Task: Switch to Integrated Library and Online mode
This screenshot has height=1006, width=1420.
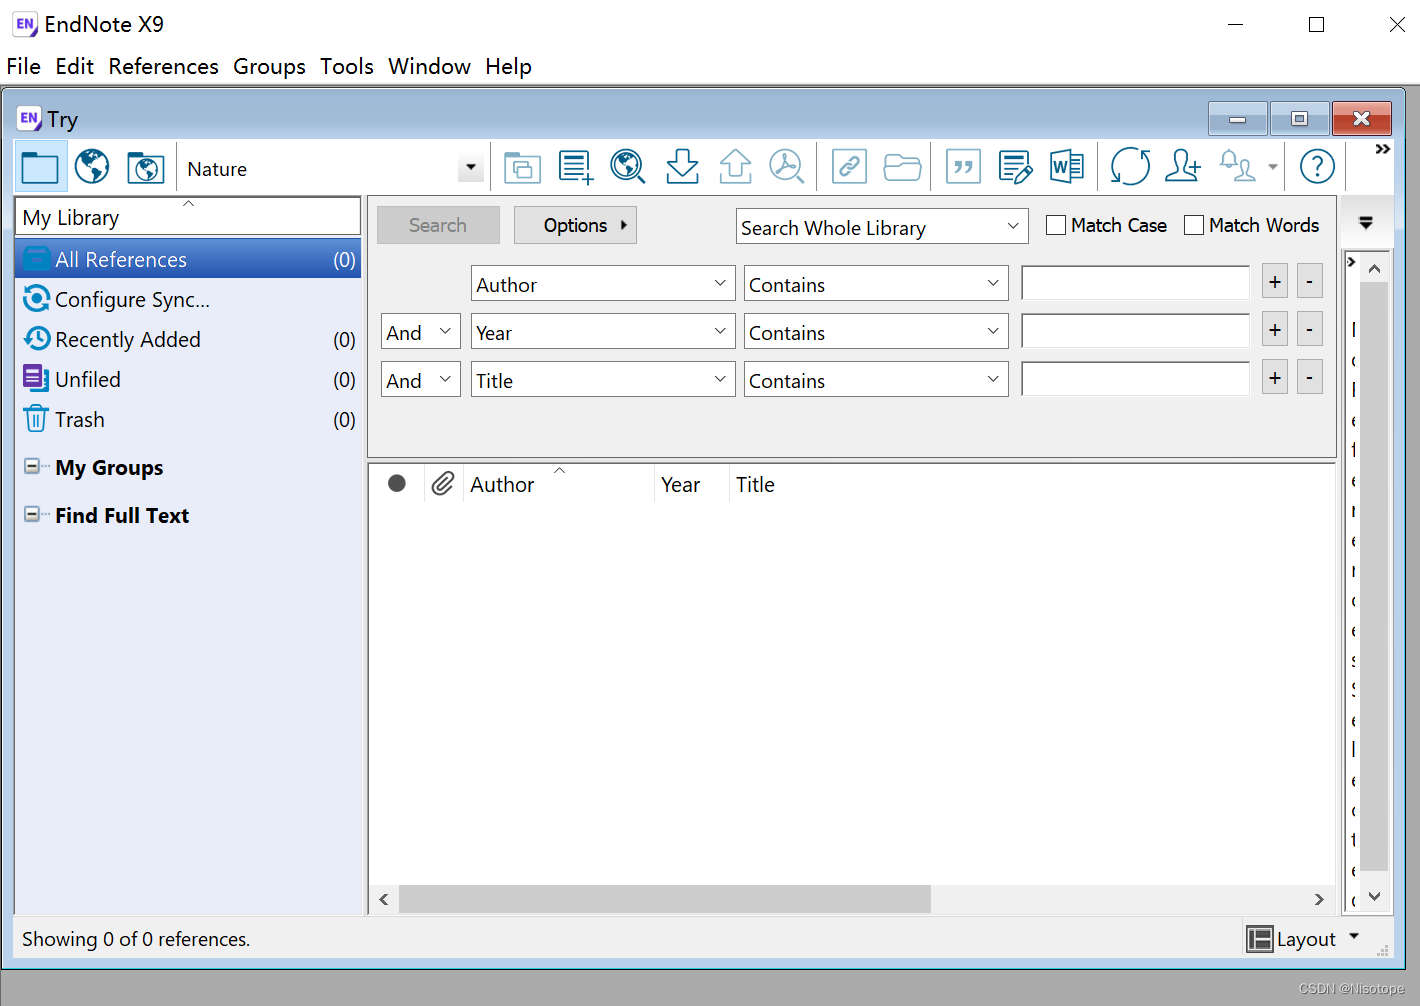Action: tap(146, 167)
